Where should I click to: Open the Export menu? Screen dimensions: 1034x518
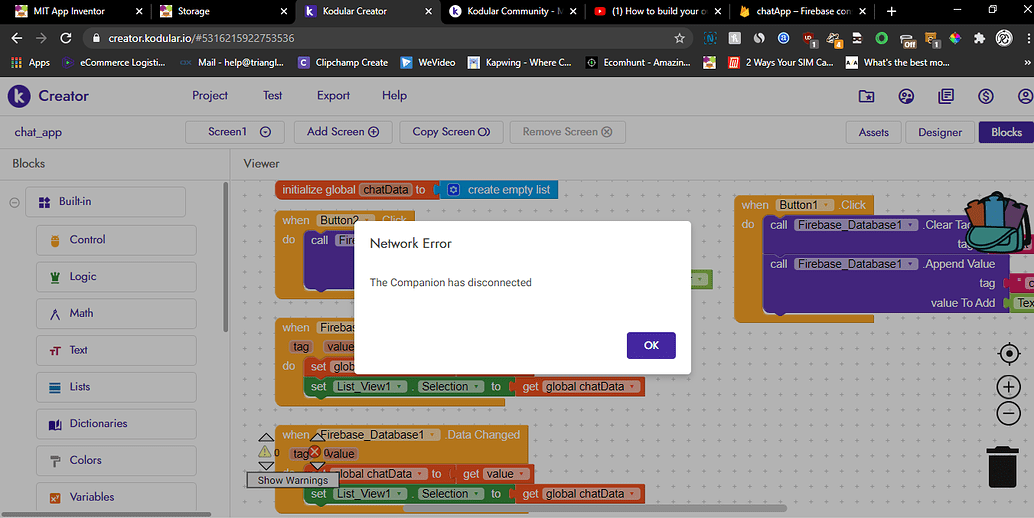(333, 96)
